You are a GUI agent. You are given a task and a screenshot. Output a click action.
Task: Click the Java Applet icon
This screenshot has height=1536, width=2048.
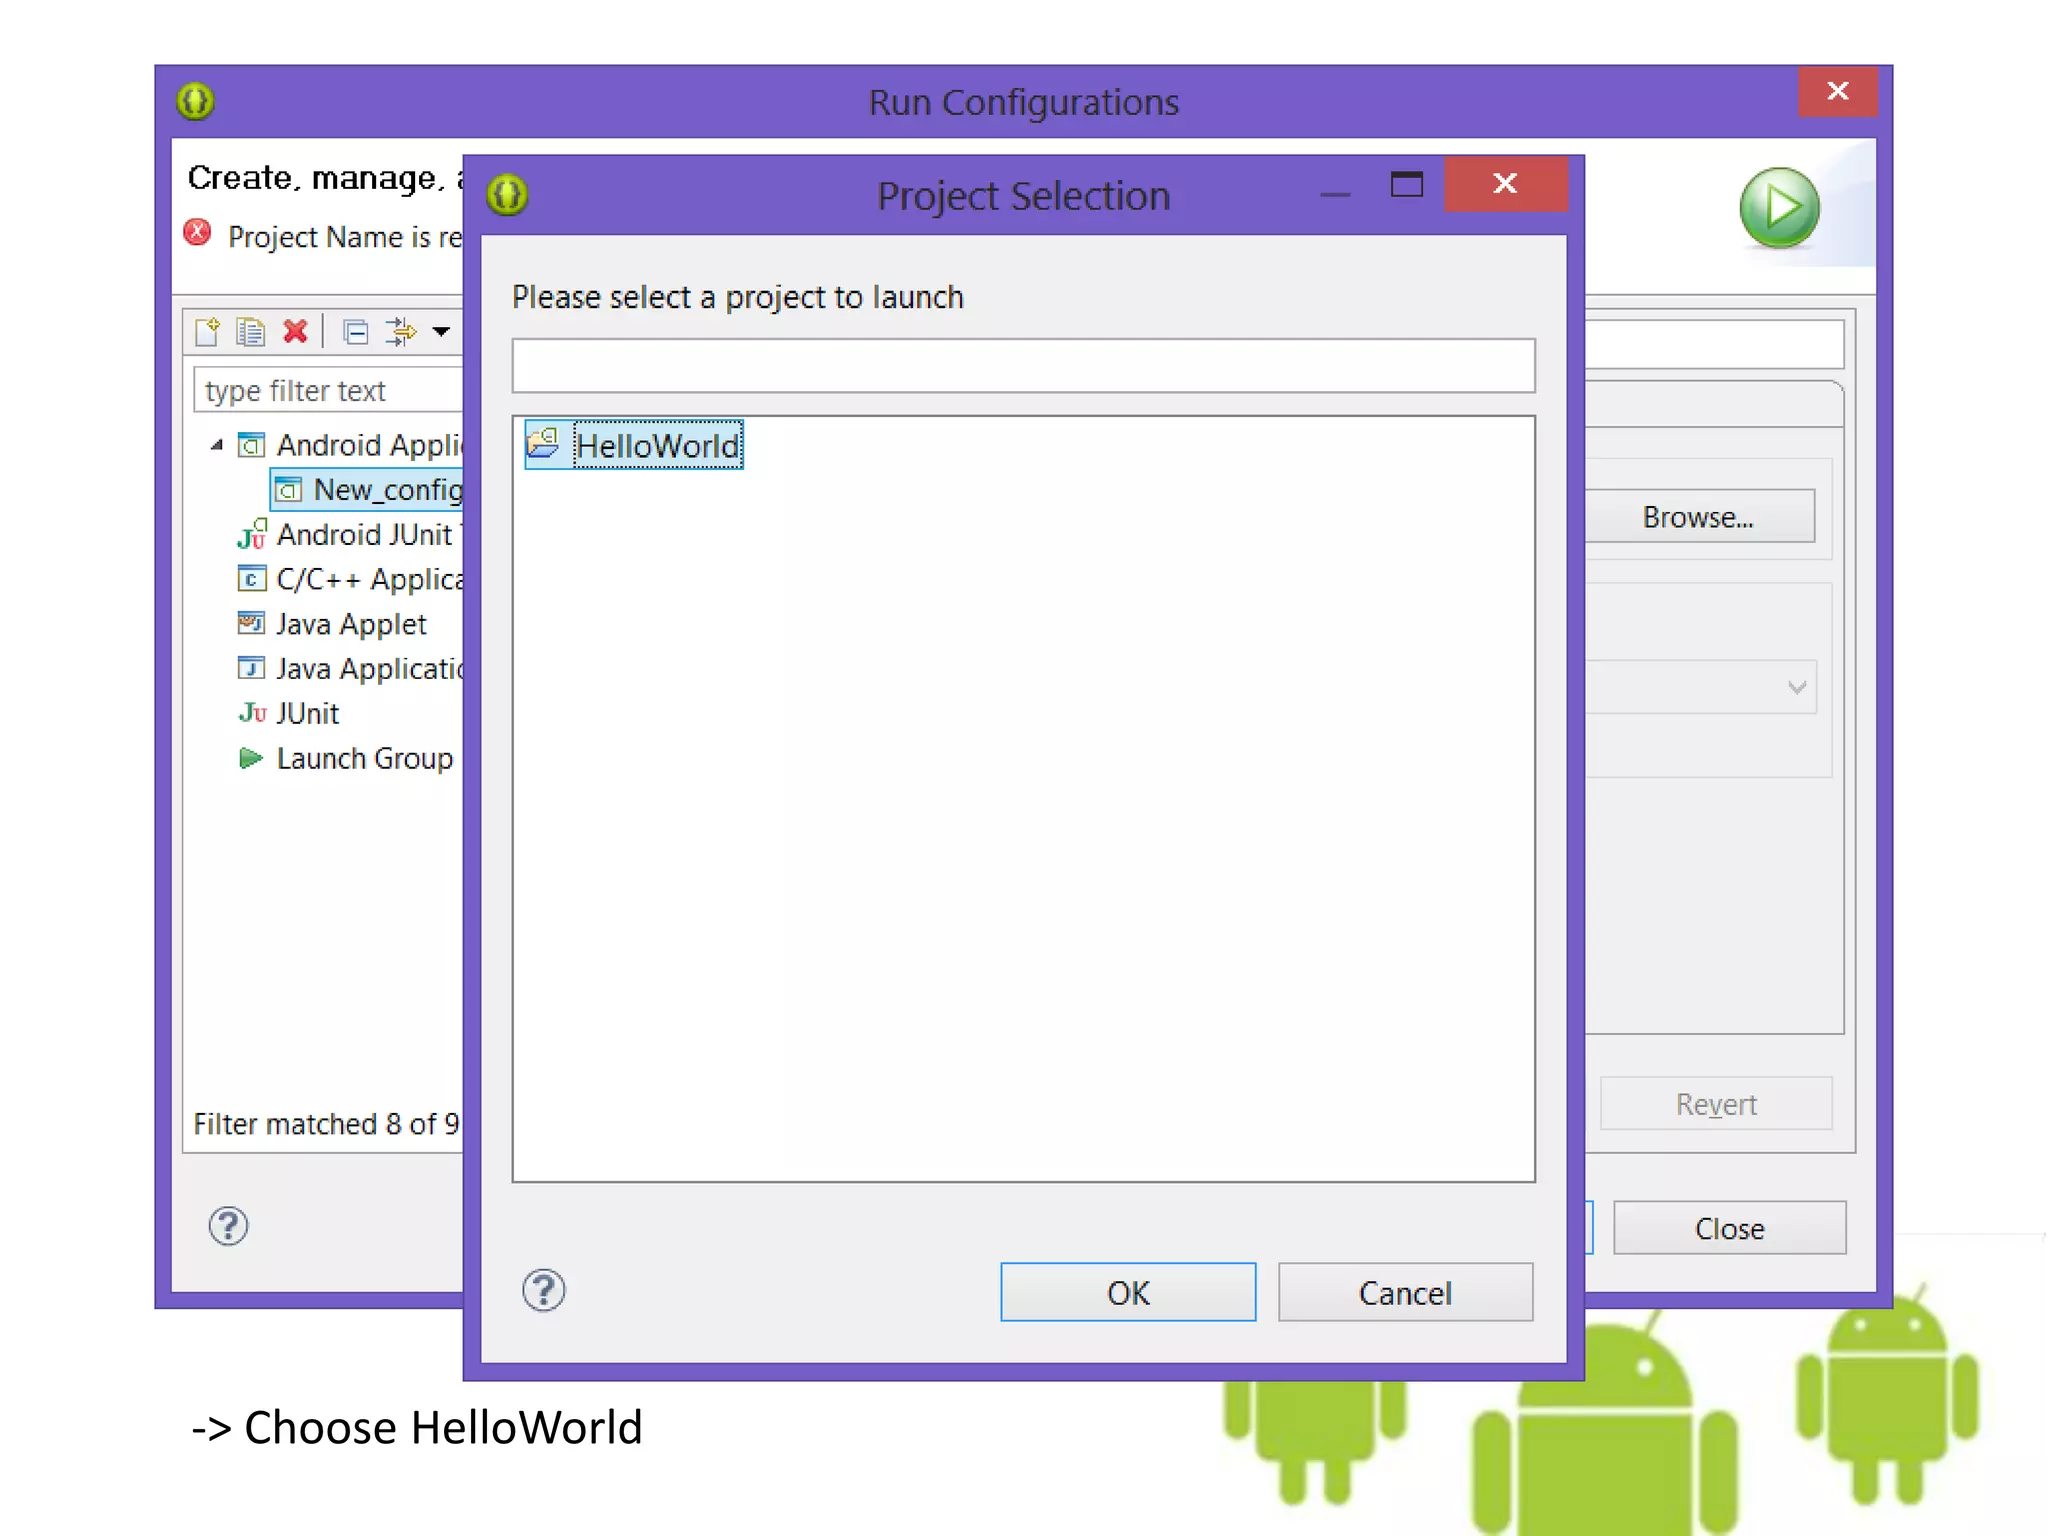coord(251,623)
